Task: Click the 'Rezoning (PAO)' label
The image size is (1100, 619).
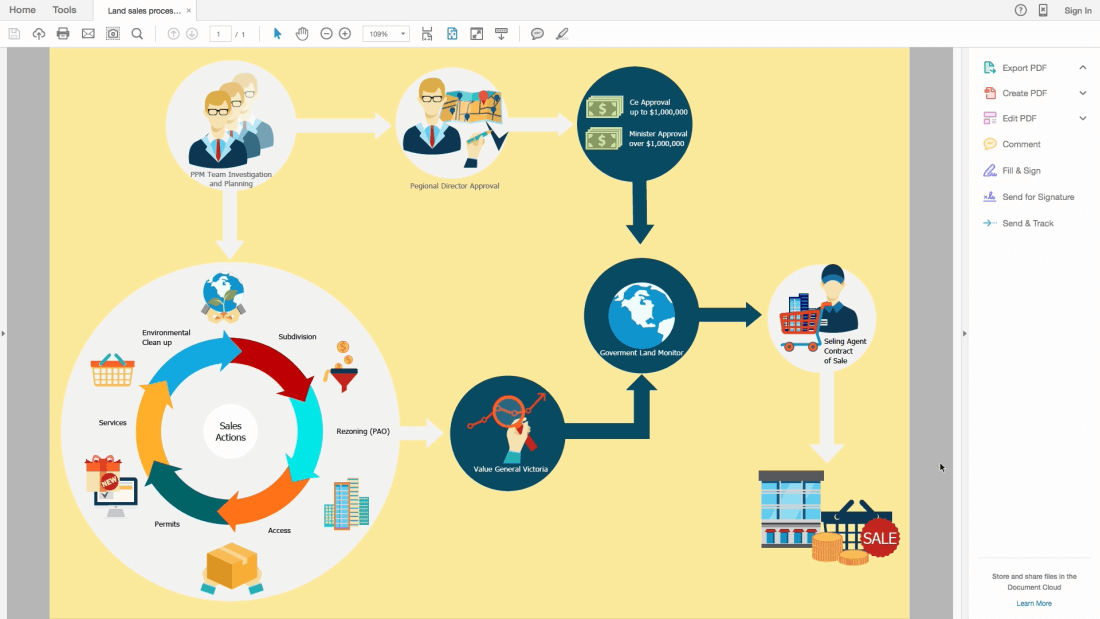Action: point(363,431)
